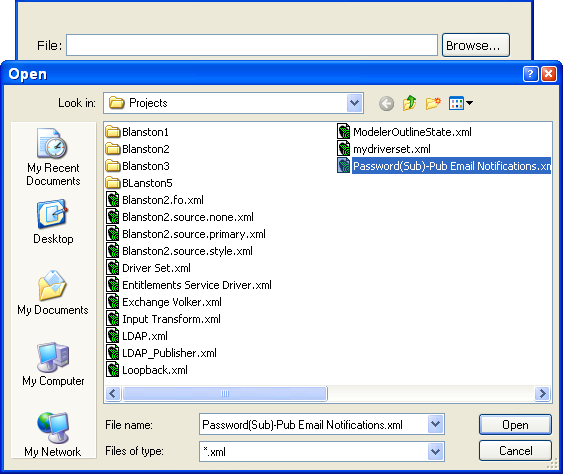Click the Exchange Volker.xml file icon
This screenshot has height=474, width=563.
tap(113, 302)
